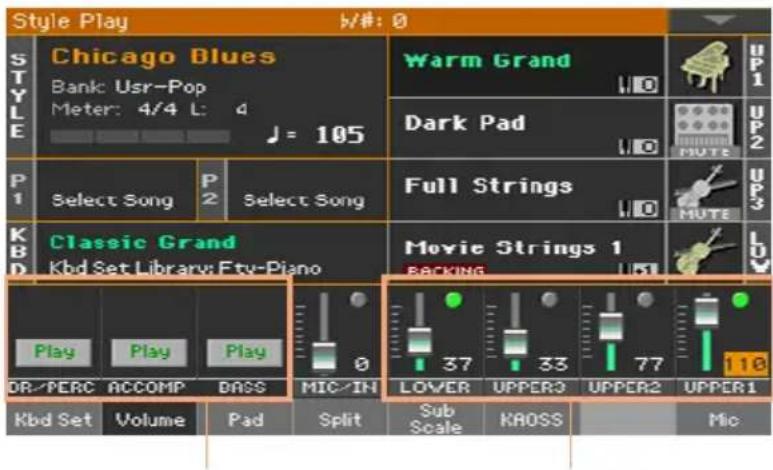Click the LOWER volume value 37

pyautogui.click(x=457, y=364)
